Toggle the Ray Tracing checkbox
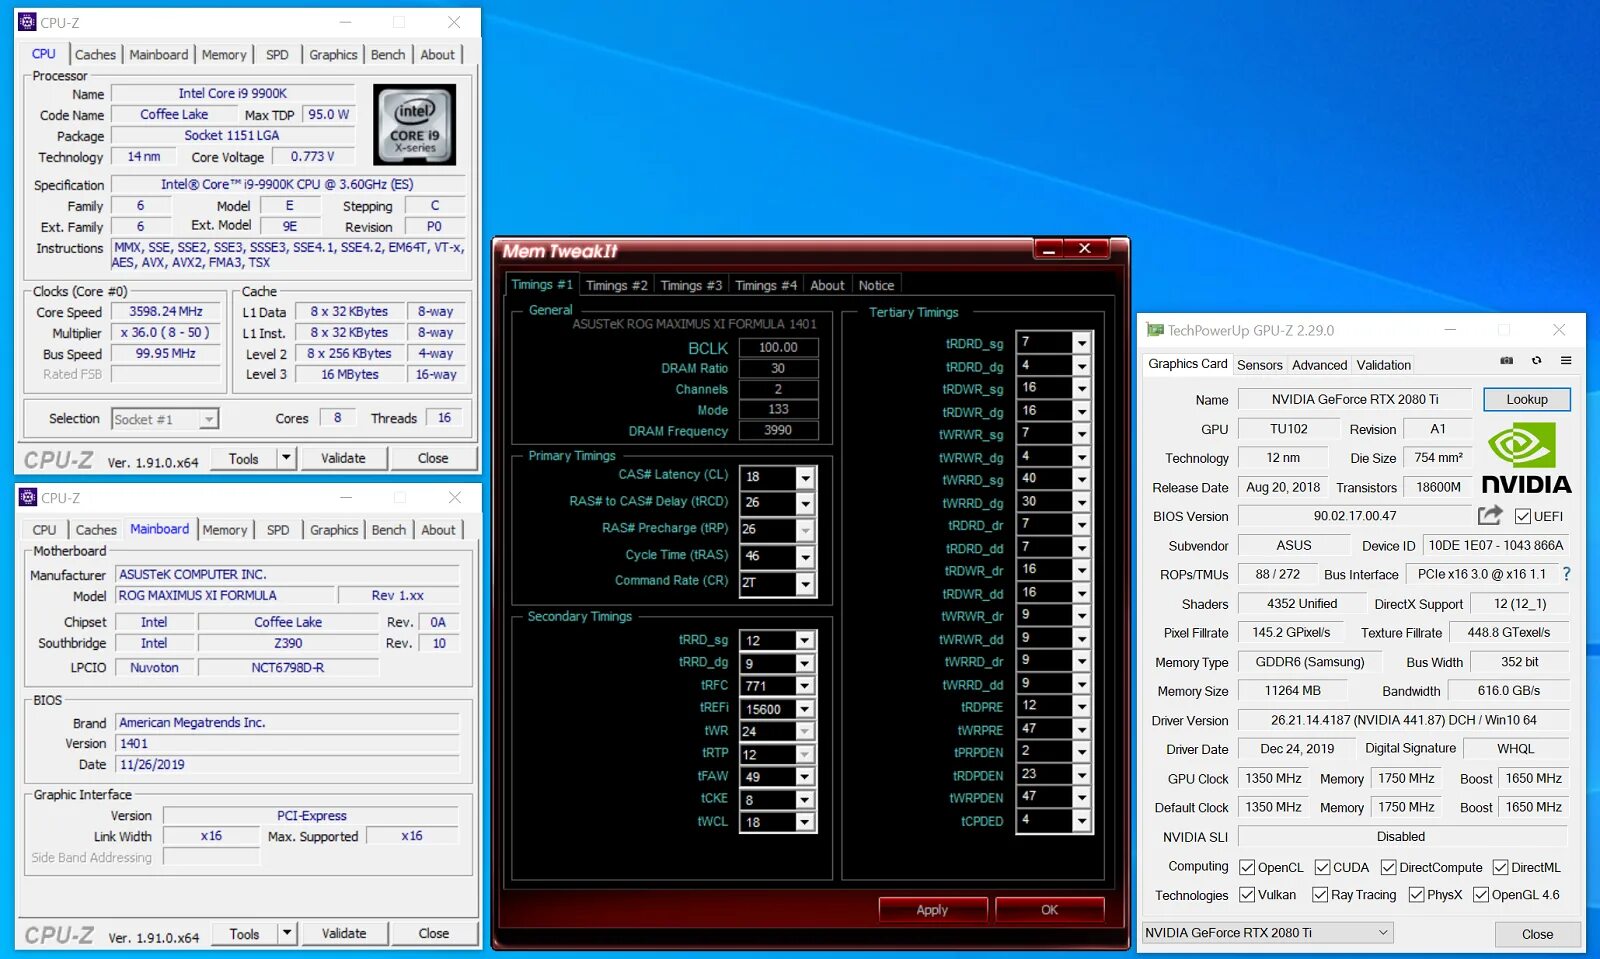 tap(1320, 894)
